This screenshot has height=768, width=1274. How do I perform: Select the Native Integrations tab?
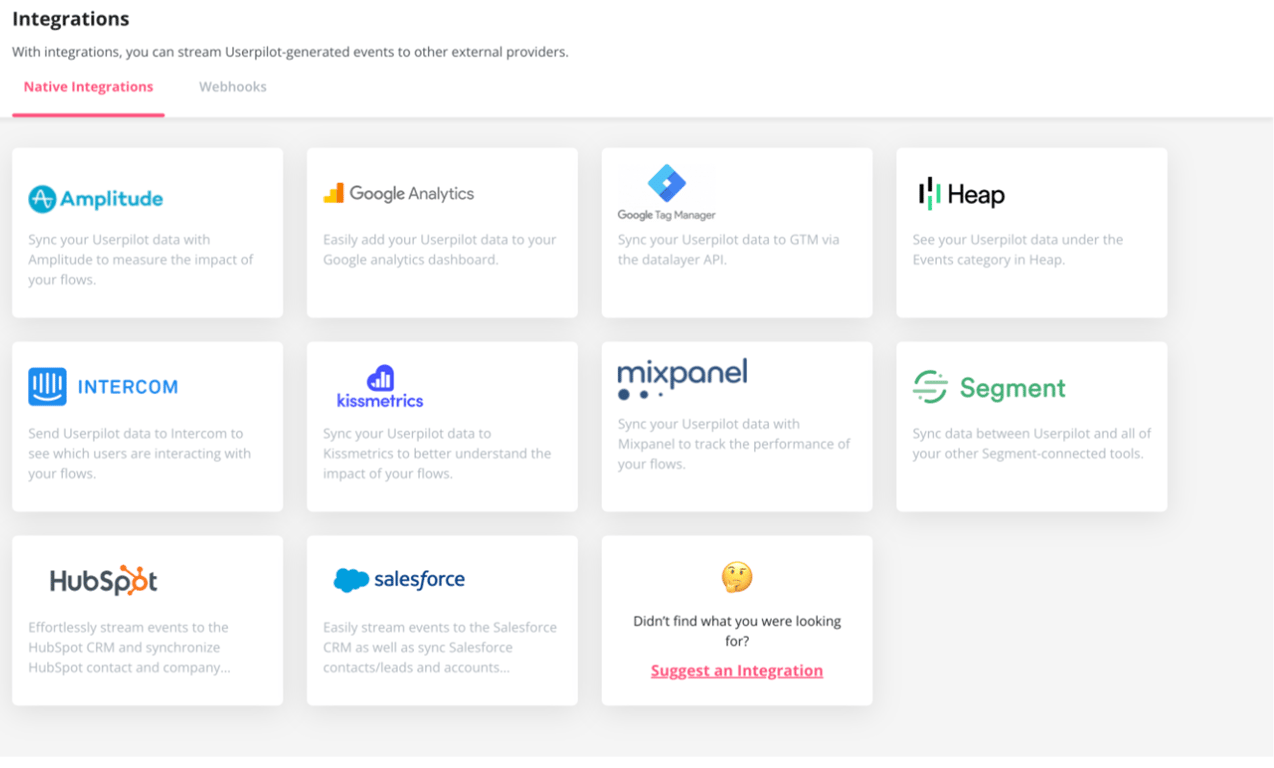(x=88, y=87)
